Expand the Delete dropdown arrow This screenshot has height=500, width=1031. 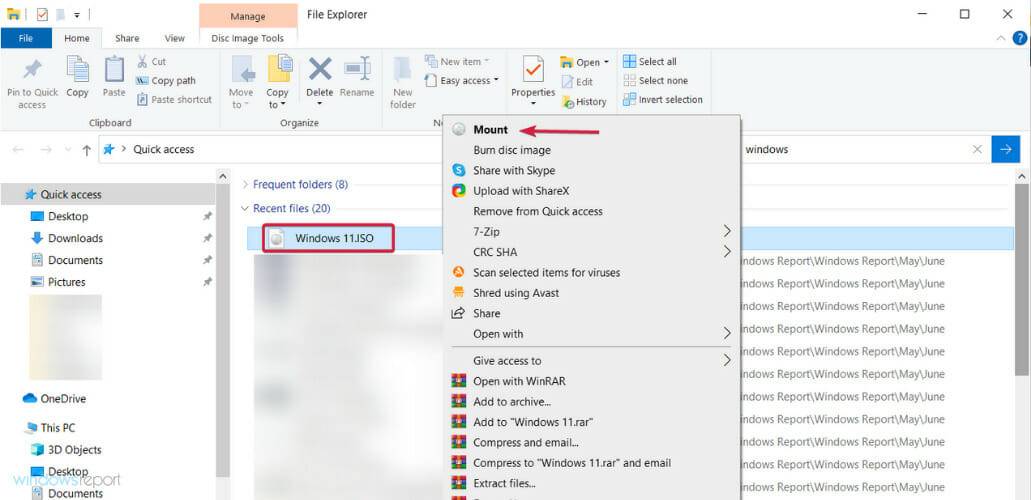tap(320, 104)
